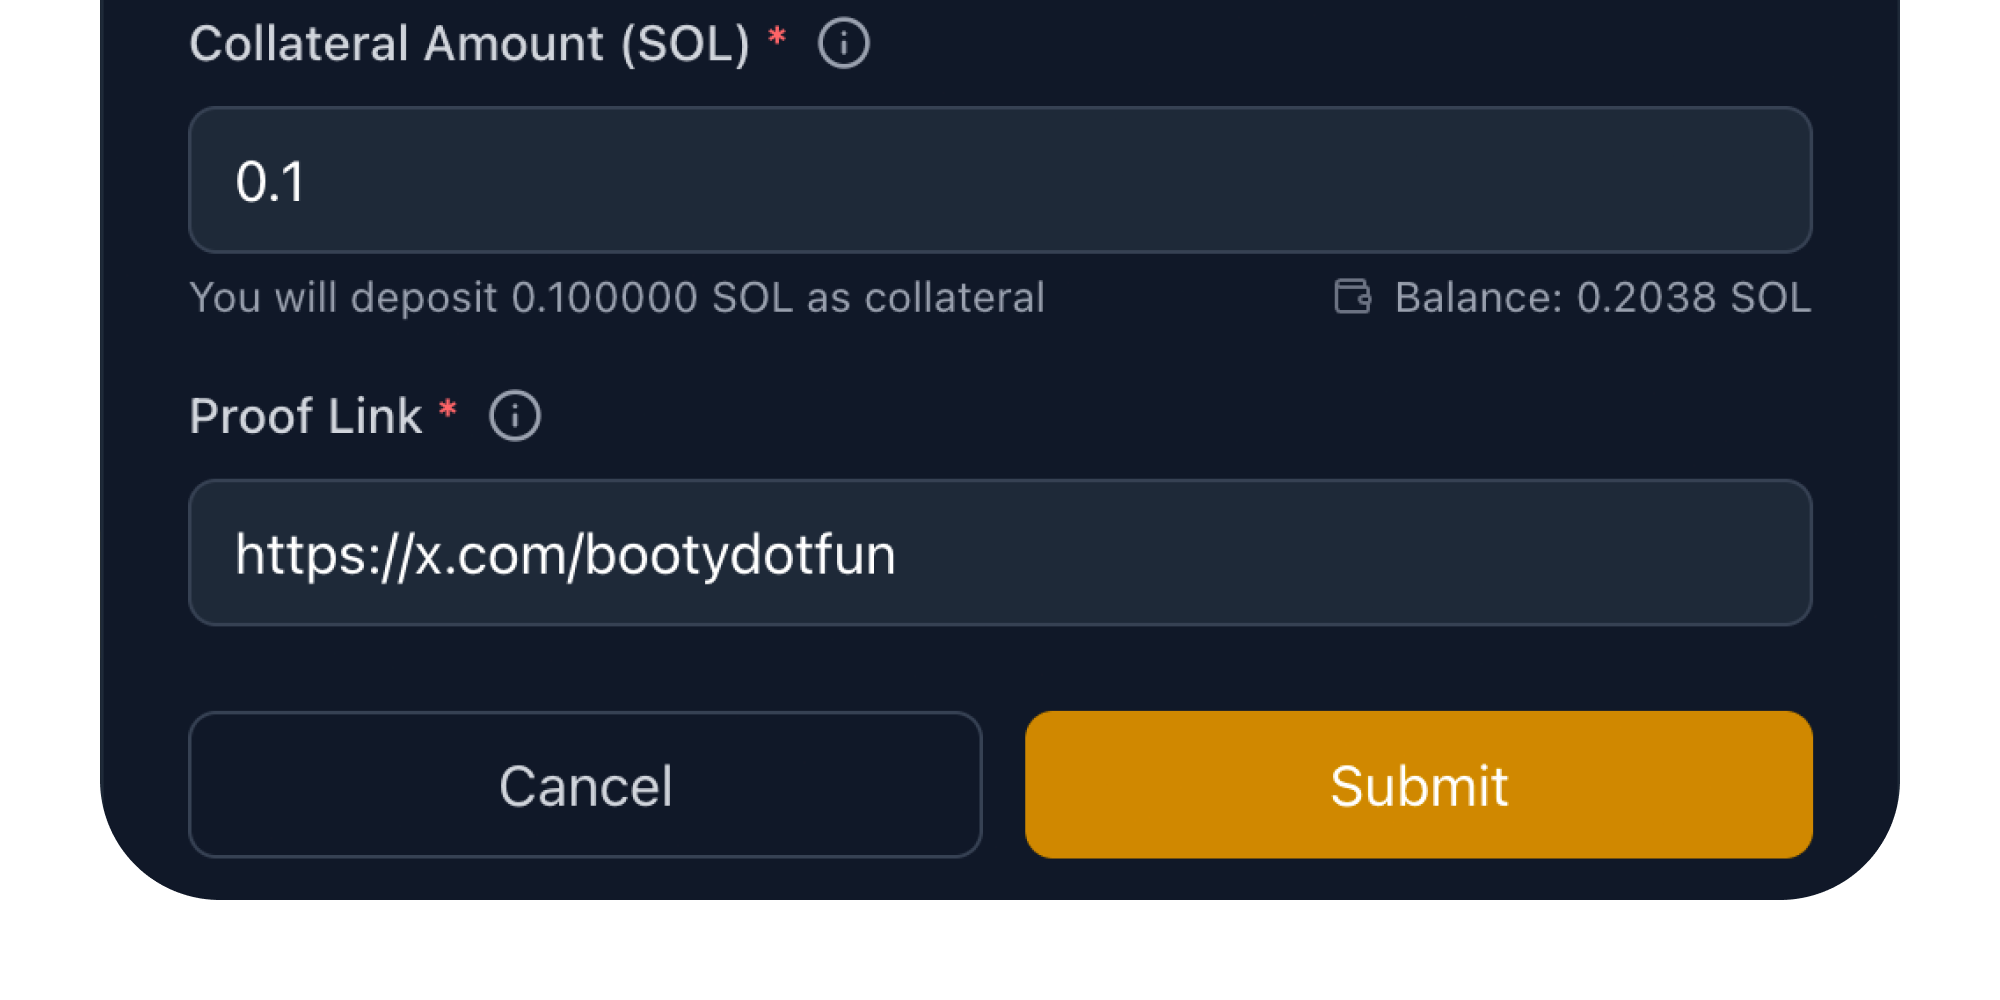Click the deposit confirmation helper text
2000x1000 pixels.
coord(618,297)
